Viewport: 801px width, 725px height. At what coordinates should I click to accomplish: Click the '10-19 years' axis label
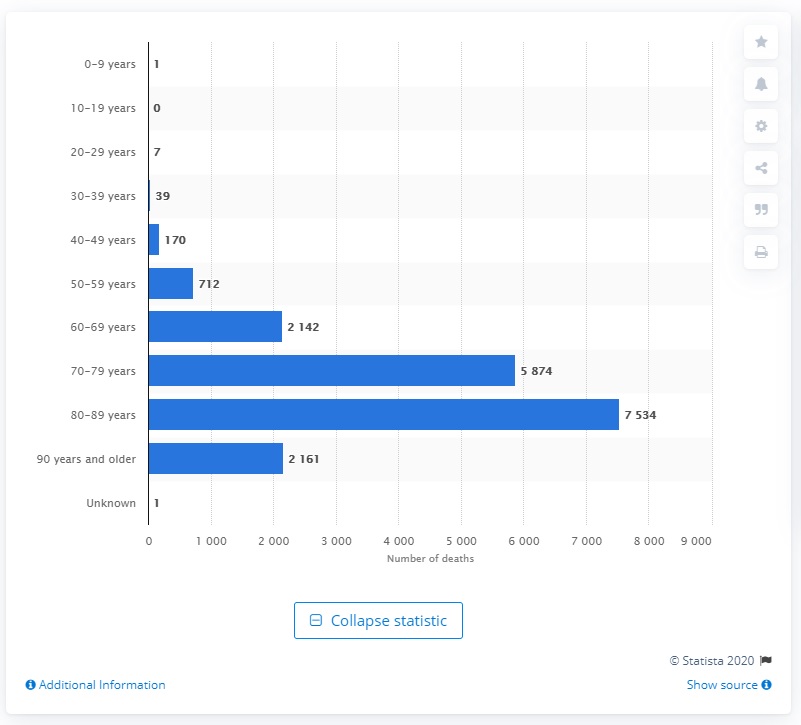(103, 108)
